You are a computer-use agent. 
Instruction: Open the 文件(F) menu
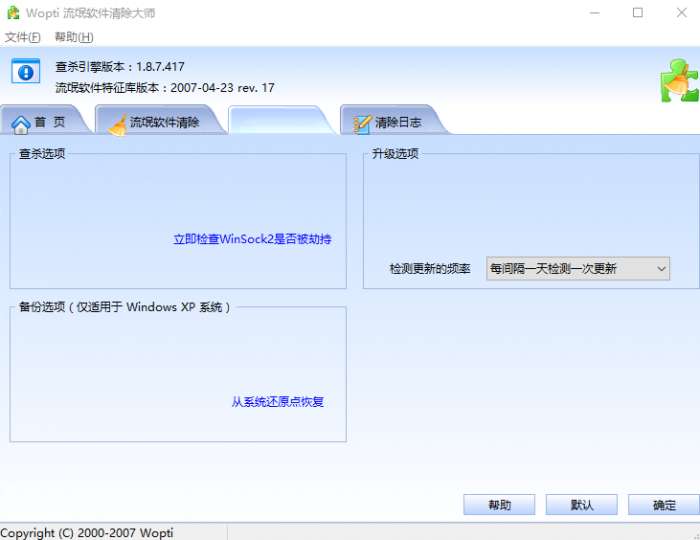pos(23,37)
